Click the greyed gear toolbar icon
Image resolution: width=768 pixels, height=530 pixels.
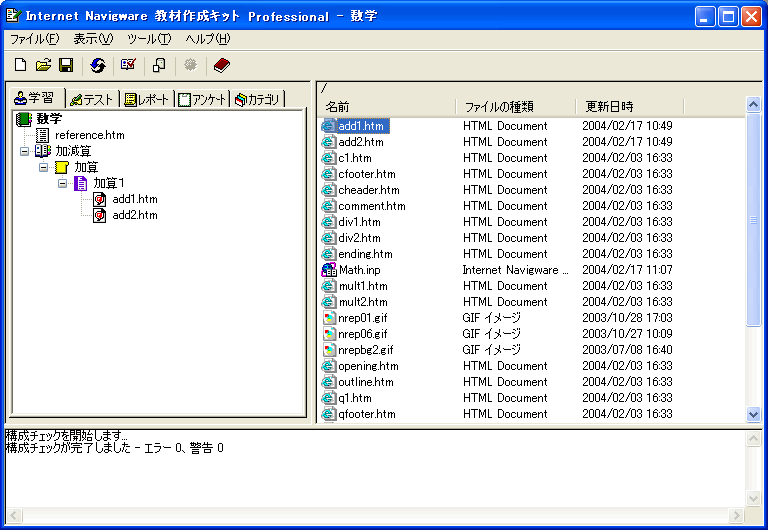pos(191,65)
